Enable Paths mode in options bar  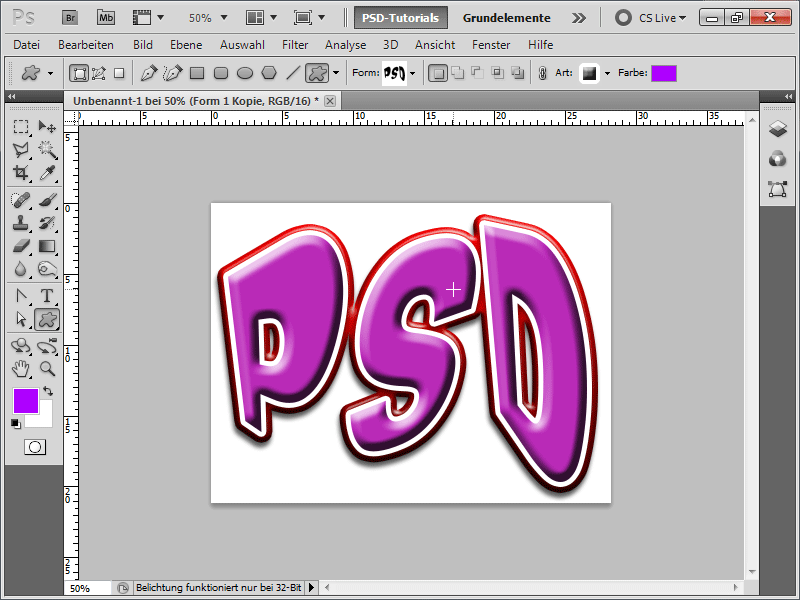pos(98,73)
